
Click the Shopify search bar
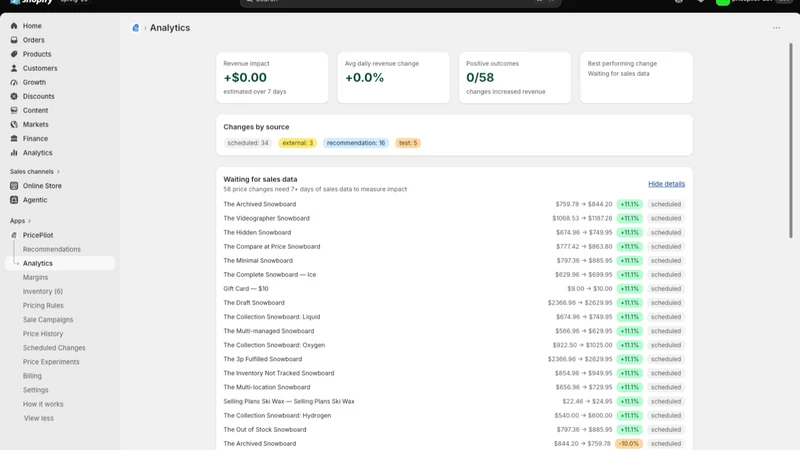pos(401,2)
